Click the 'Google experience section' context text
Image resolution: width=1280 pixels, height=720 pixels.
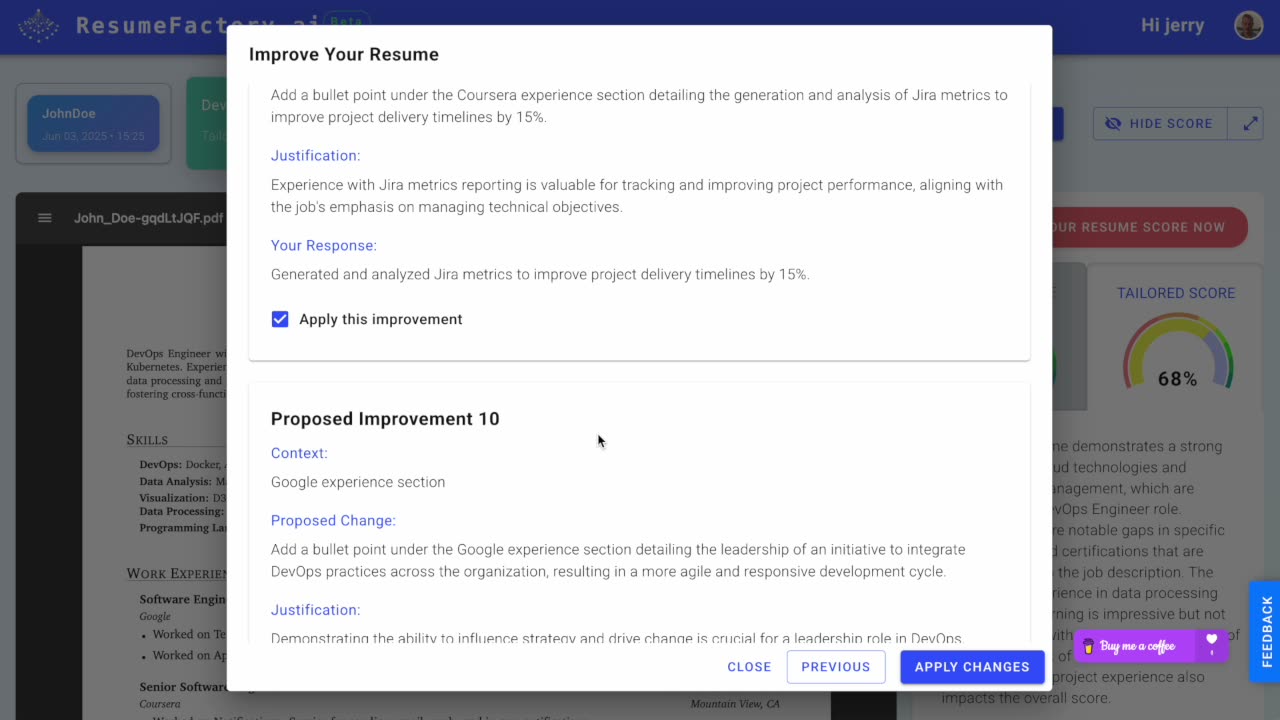coord(358,482)
